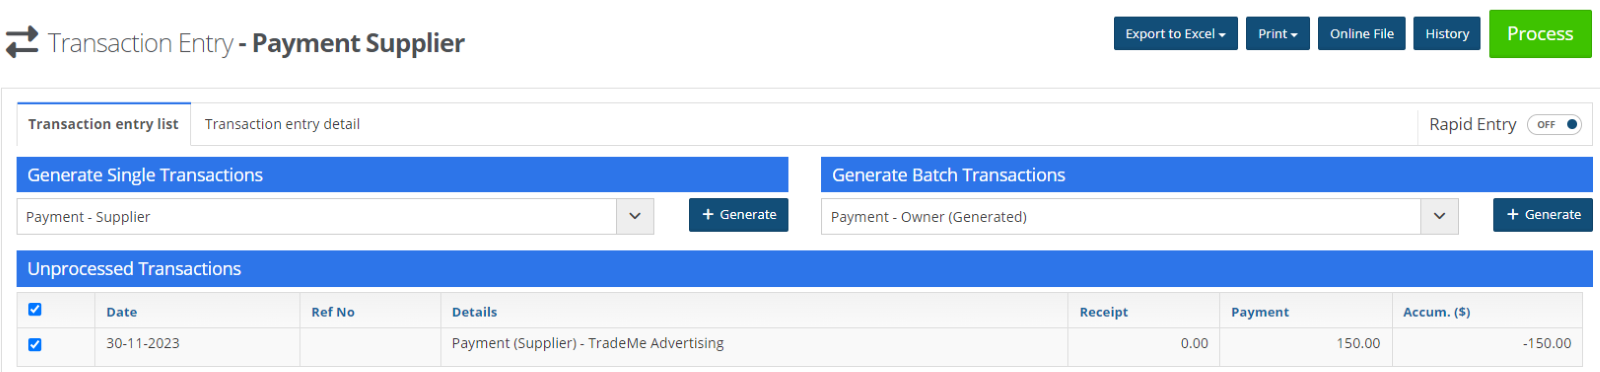Open the Print dropdown menu
This screenshot has height=372, width=1600.
1278,34
